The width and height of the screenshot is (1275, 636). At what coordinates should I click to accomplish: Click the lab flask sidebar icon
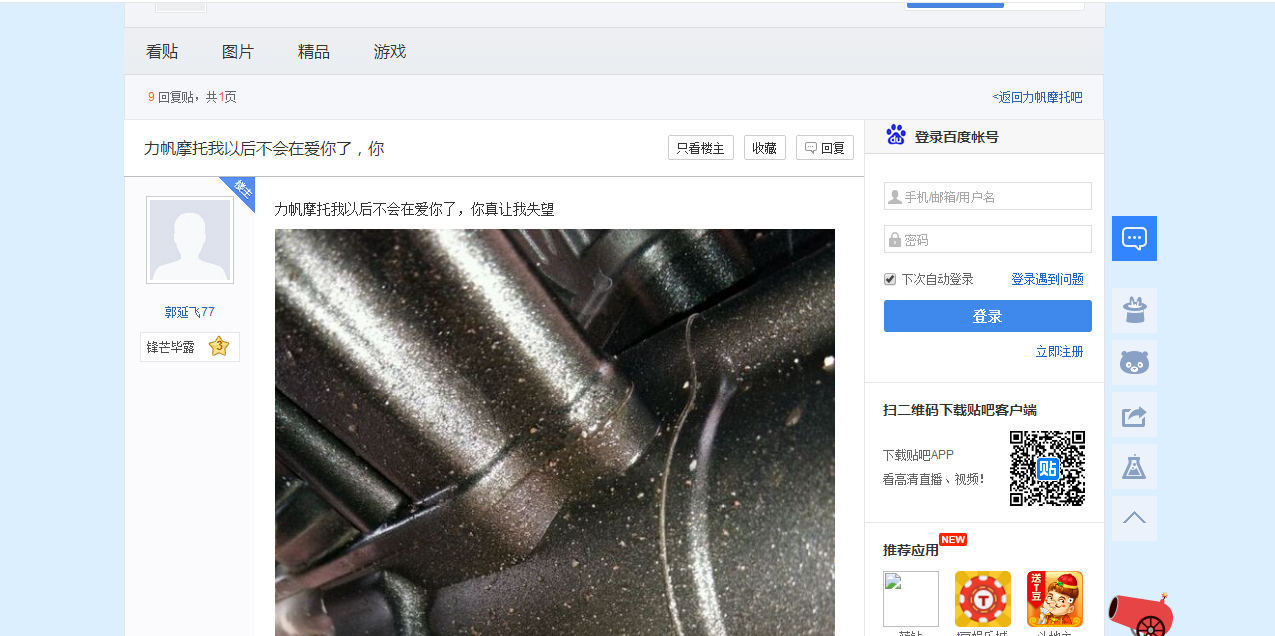[1134, 466]
